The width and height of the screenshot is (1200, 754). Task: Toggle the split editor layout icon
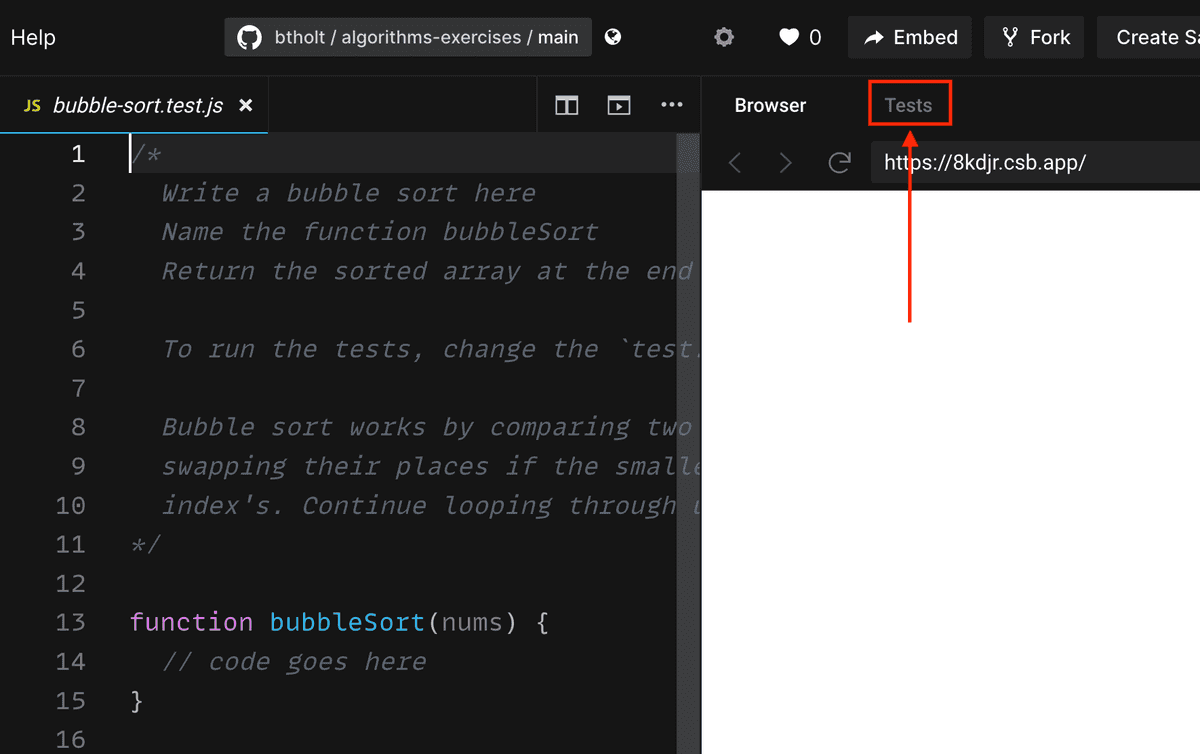[567, 105]
